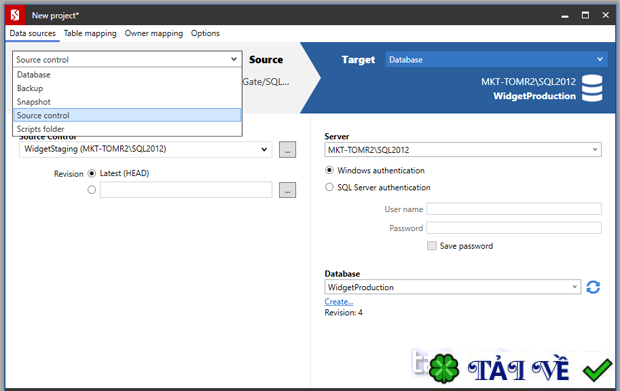
Task: Switch to Data sources tab
Action: tap(32, 33)
